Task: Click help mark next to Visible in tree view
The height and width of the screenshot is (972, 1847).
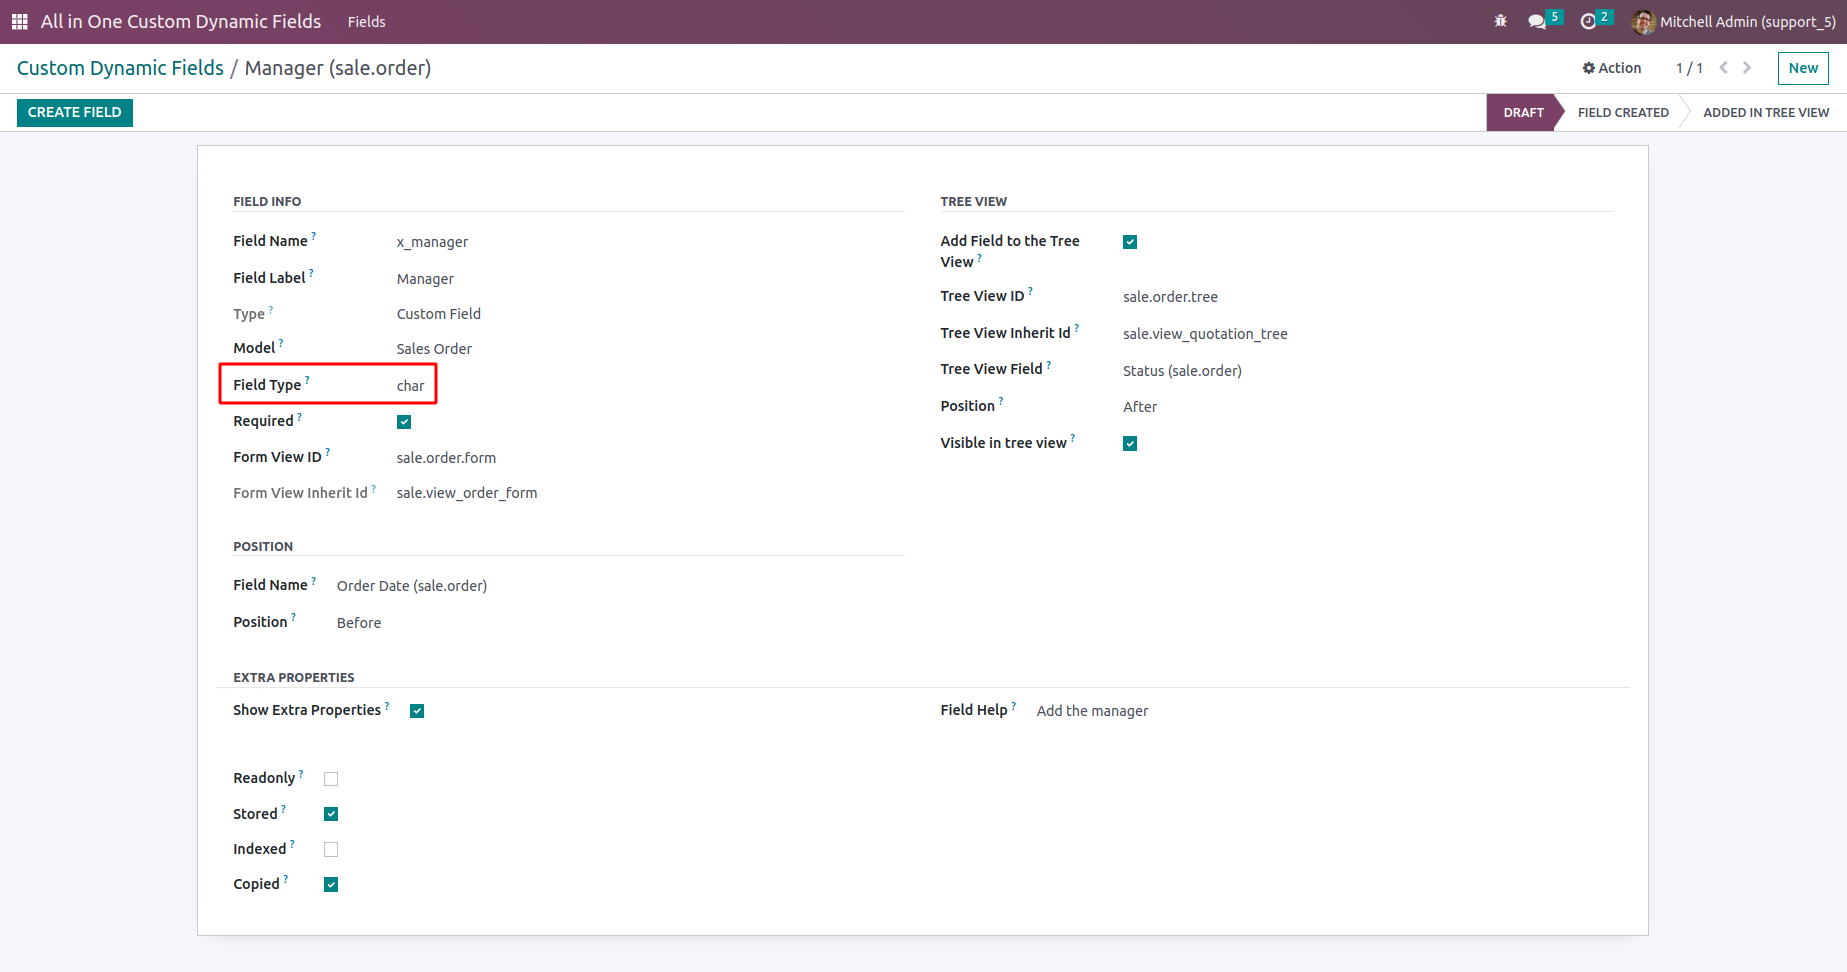Action: (x=1073, y=438)
